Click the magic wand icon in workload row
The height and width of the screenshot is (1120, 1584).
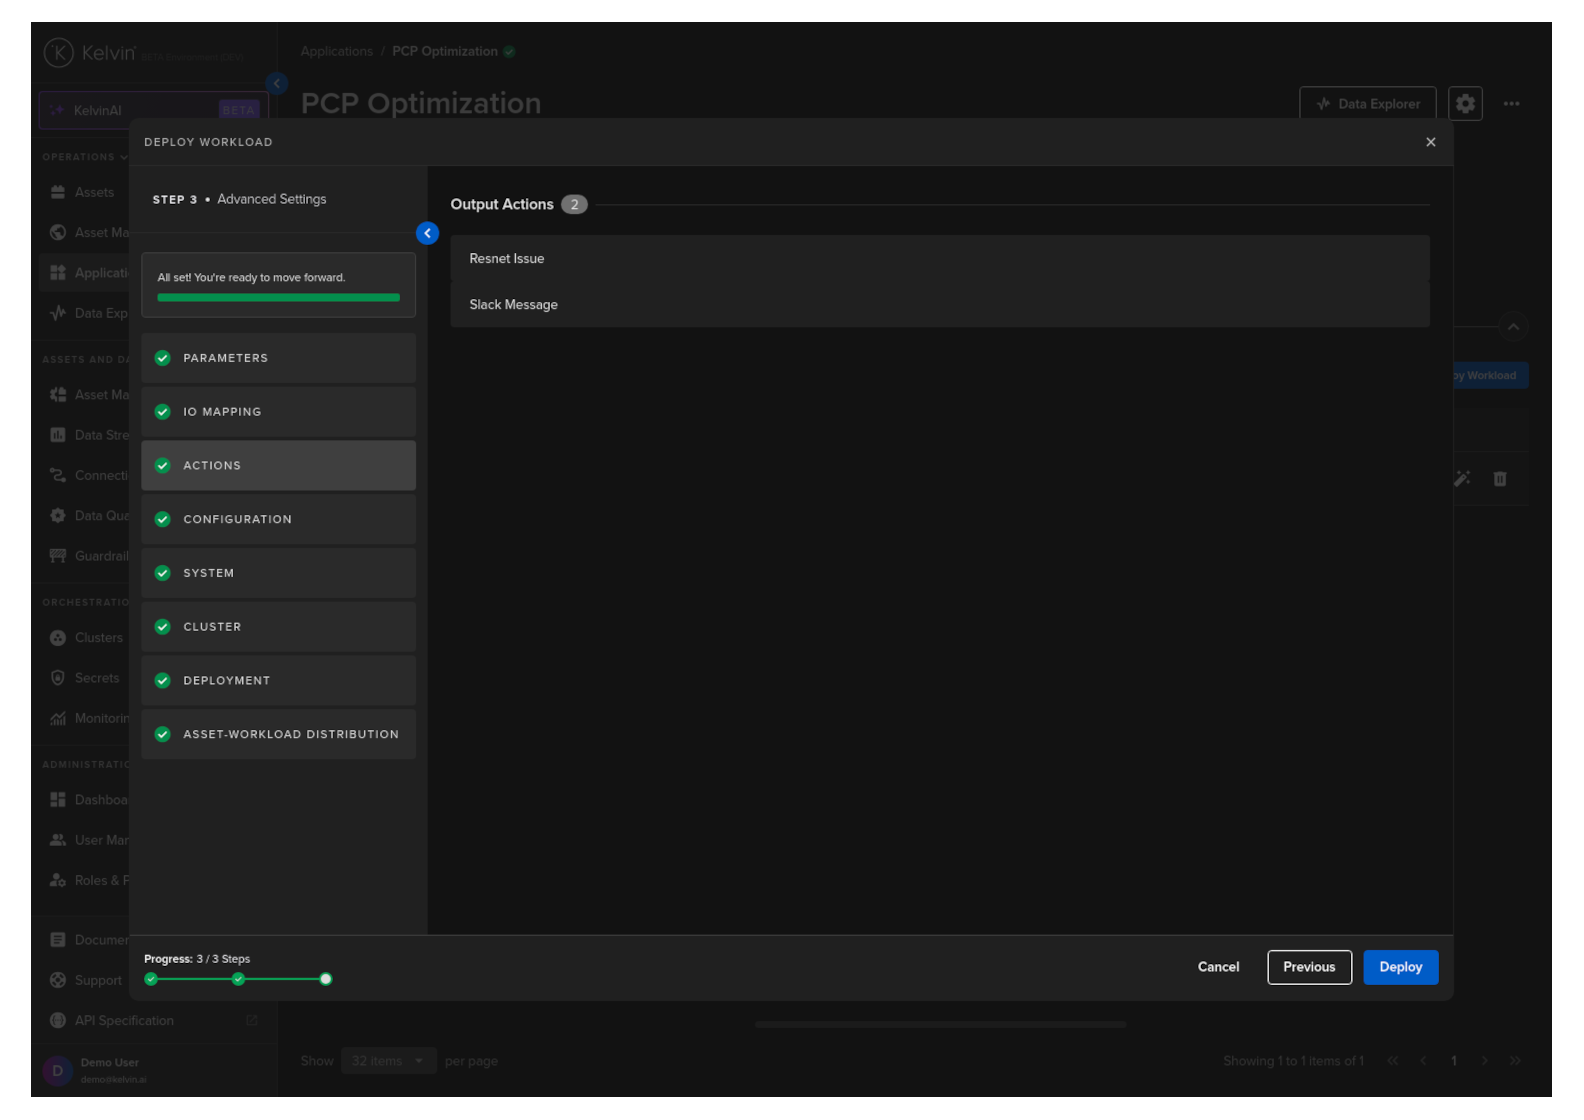(x=1462, y=479)
